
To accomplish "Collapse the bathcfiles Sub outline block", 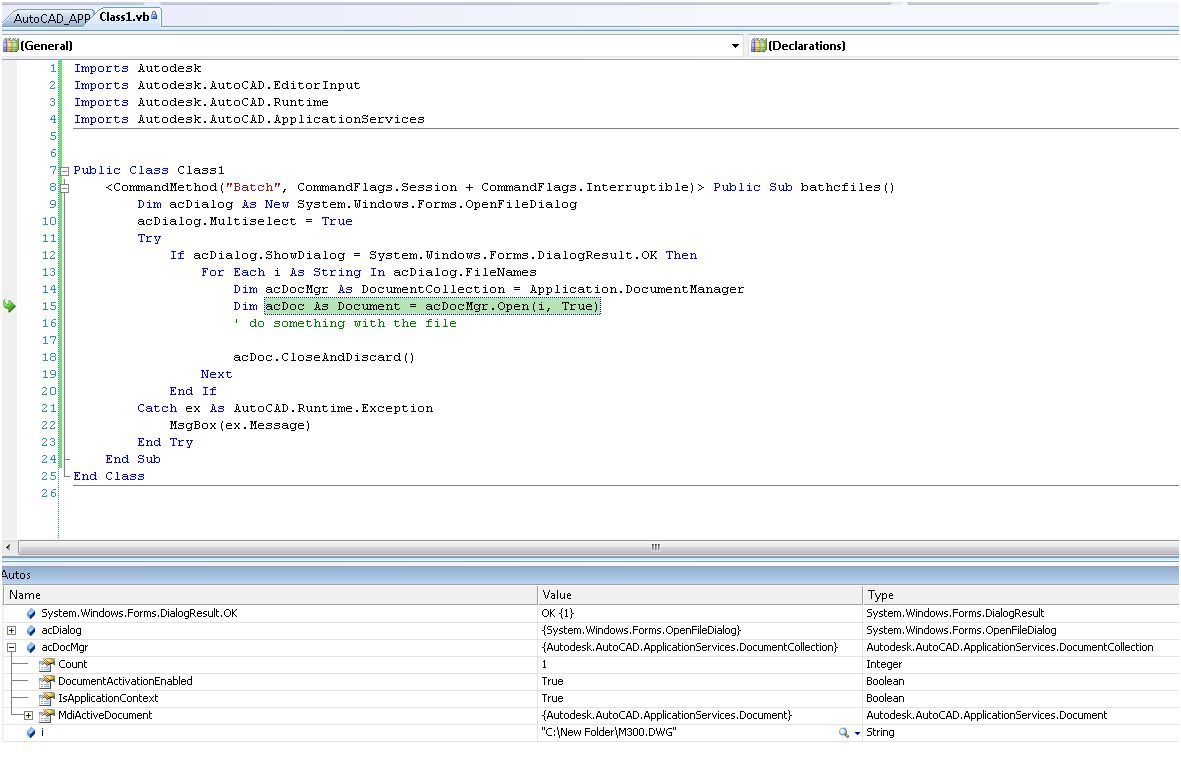I will click(65, 188).
